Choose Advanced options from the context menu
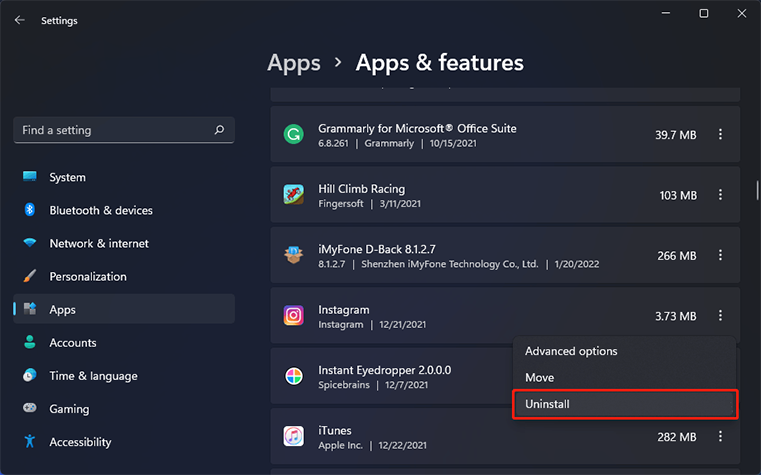 pos(624,351)
